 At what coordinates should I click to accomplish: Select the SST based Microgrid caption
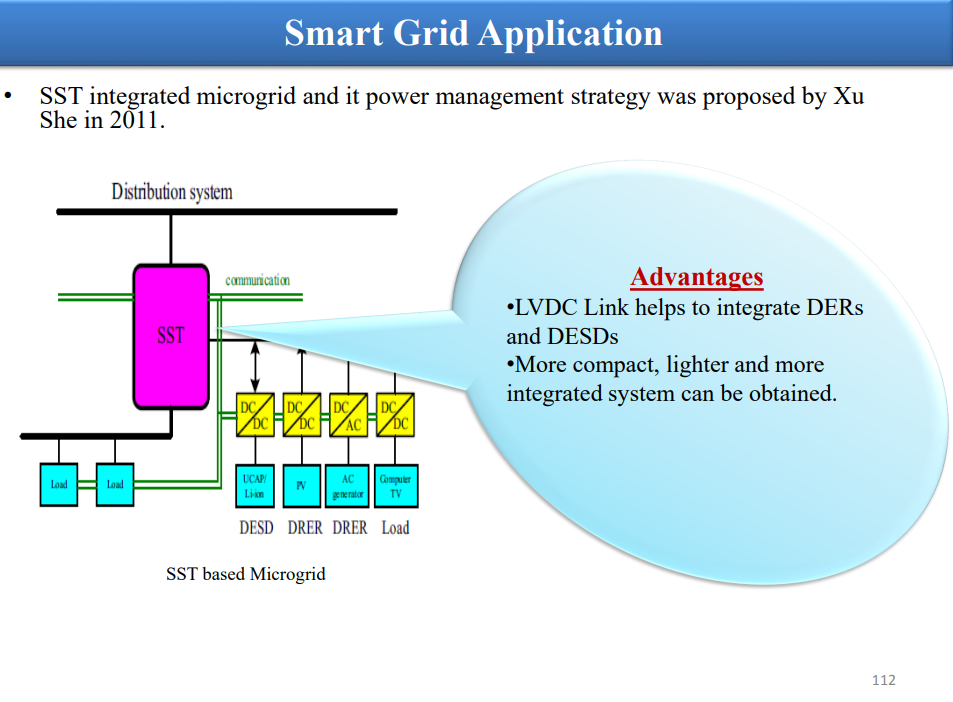click(x=246, y=574)
